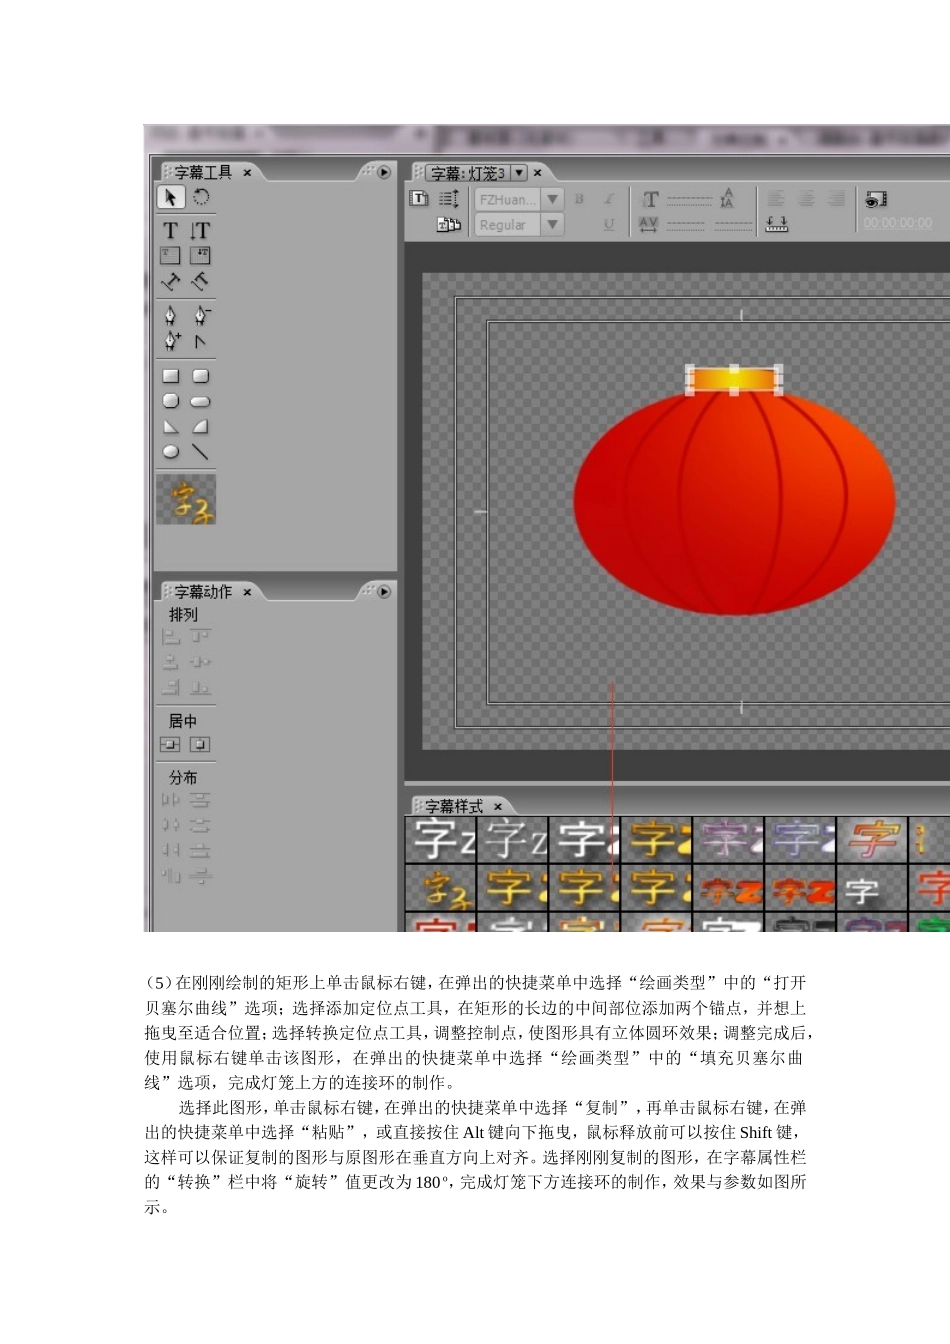Screen dimensions: 950x1344
Task: Select the Ellipse tool
Action: click(x=171, y=452)
